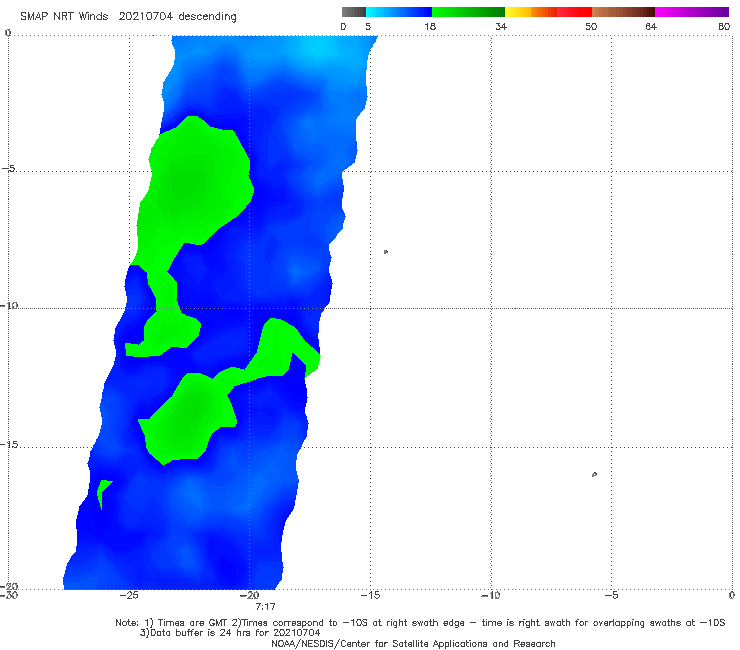
Task: Click the small green patch near -16 latitude
Action: click(x=103, y=491)
